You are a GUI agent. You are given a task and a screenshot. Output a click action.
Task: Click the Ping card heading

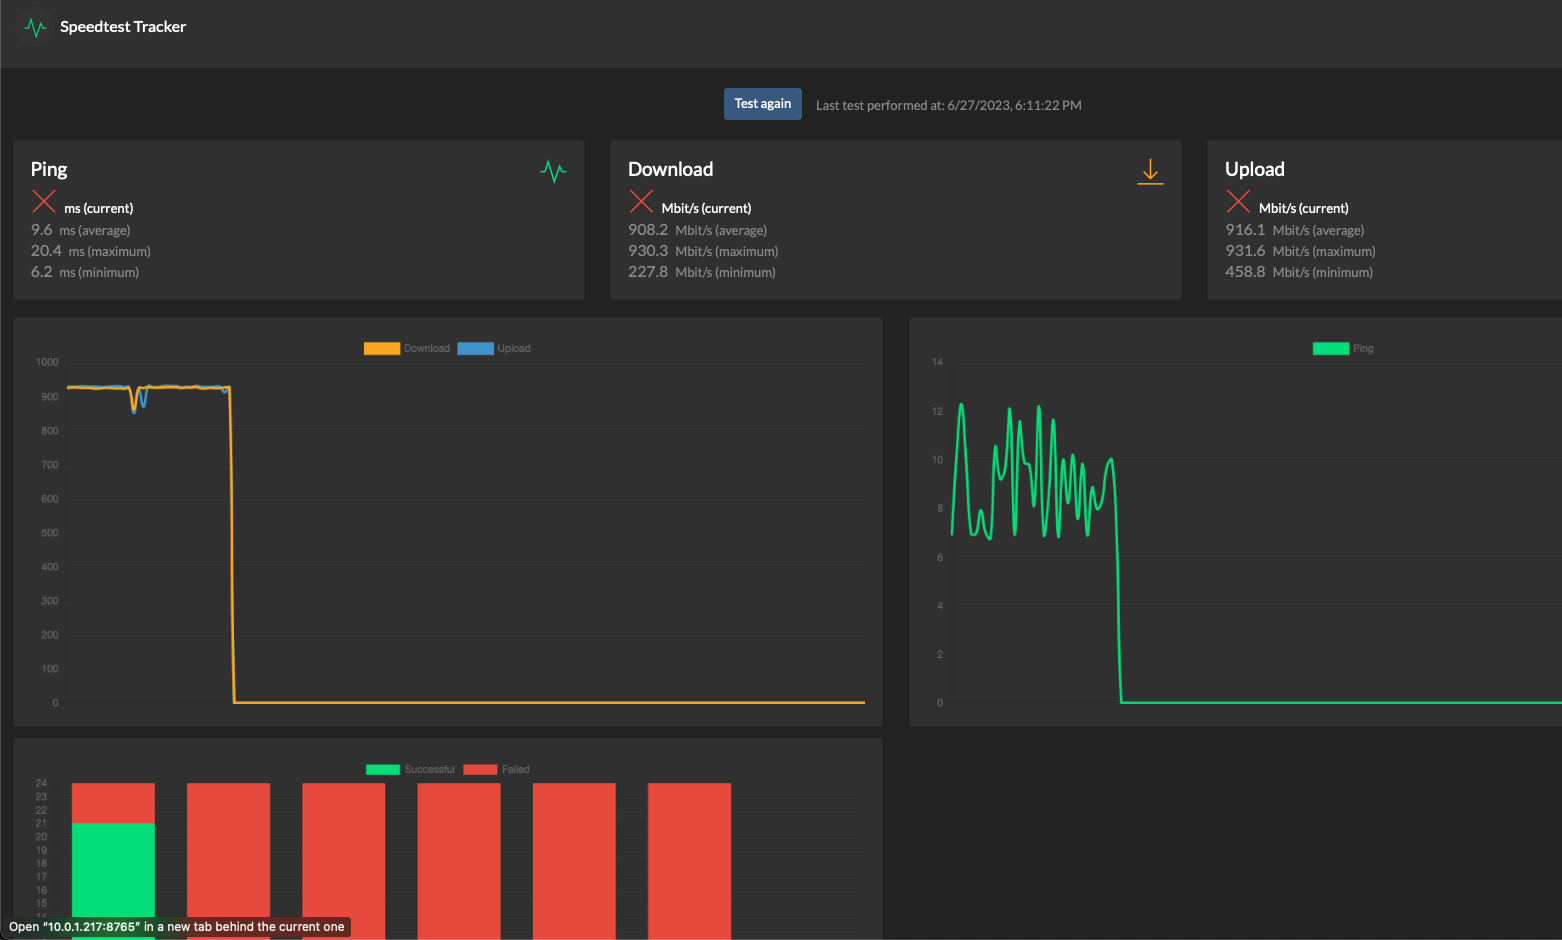[x=49, y=169]
